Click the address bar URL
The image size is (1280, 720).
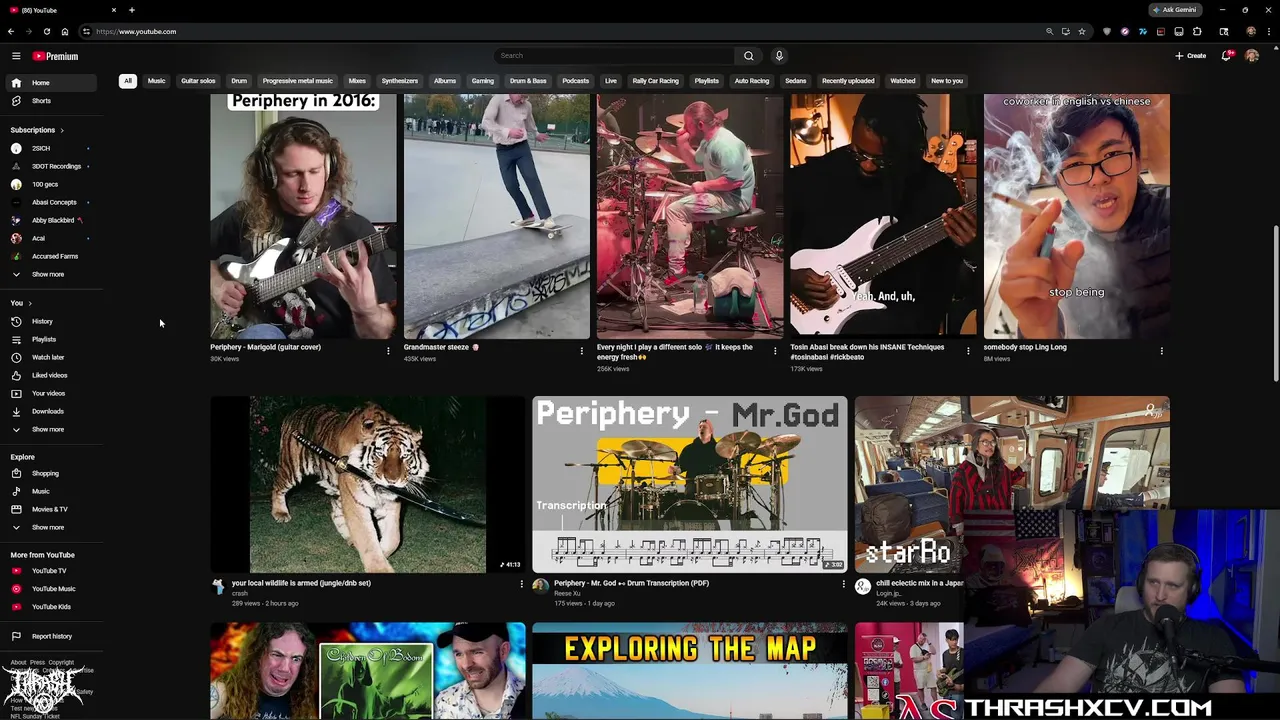[136, 32]
